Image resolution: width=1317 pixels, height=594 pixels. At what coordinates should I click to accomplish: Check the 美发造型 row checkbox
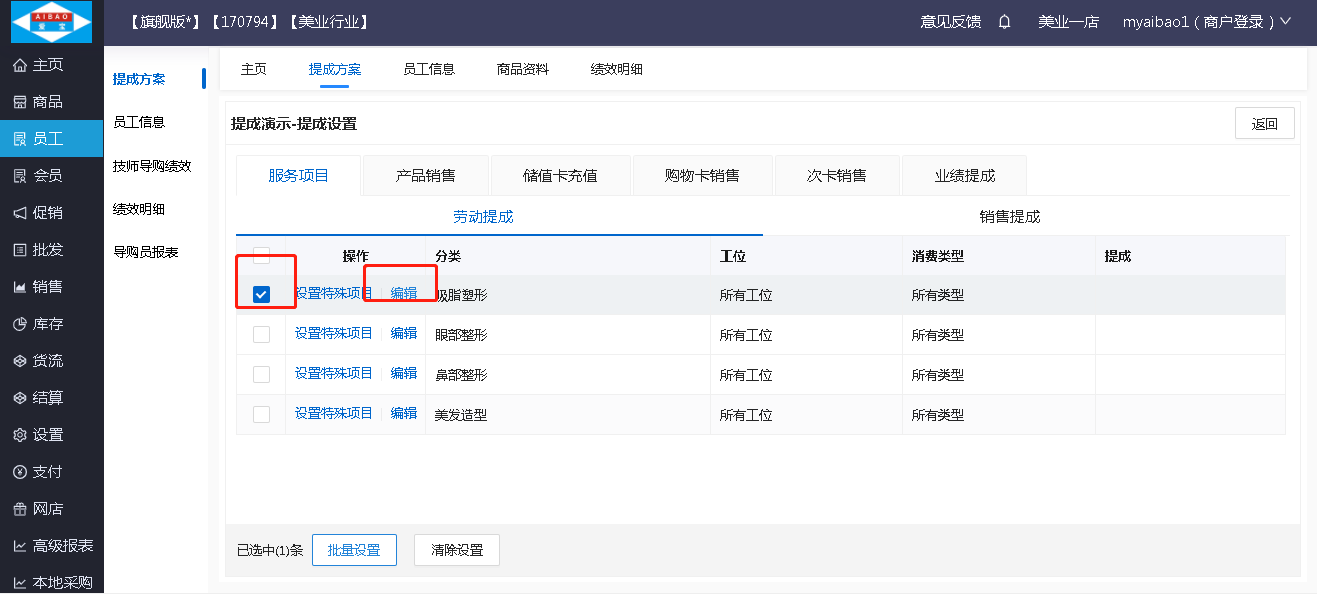coord(261,414)
